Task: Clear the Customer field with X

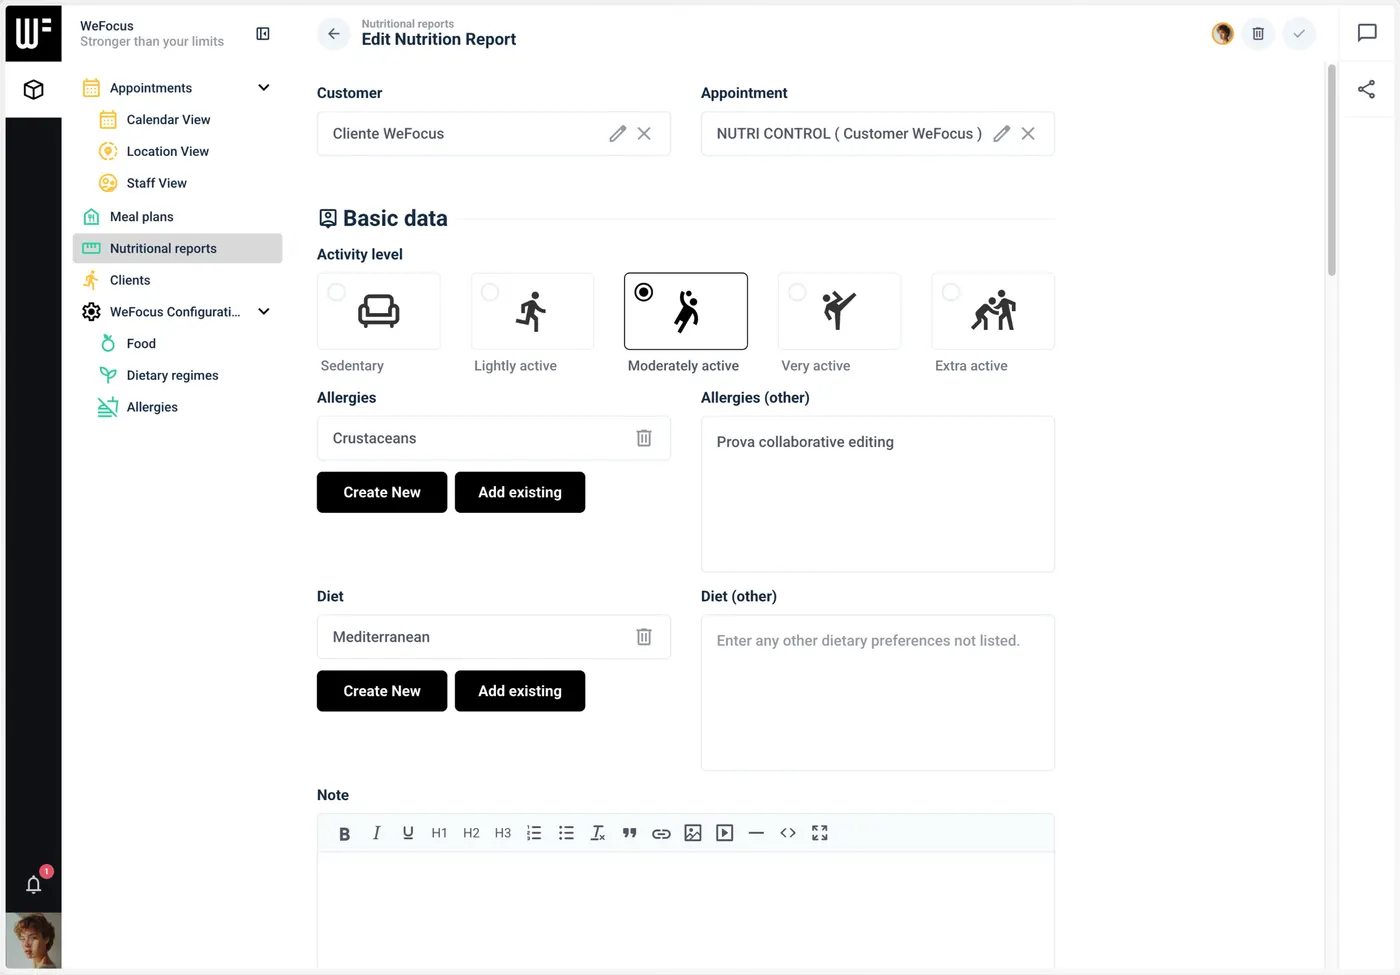Action: point(644,134)
